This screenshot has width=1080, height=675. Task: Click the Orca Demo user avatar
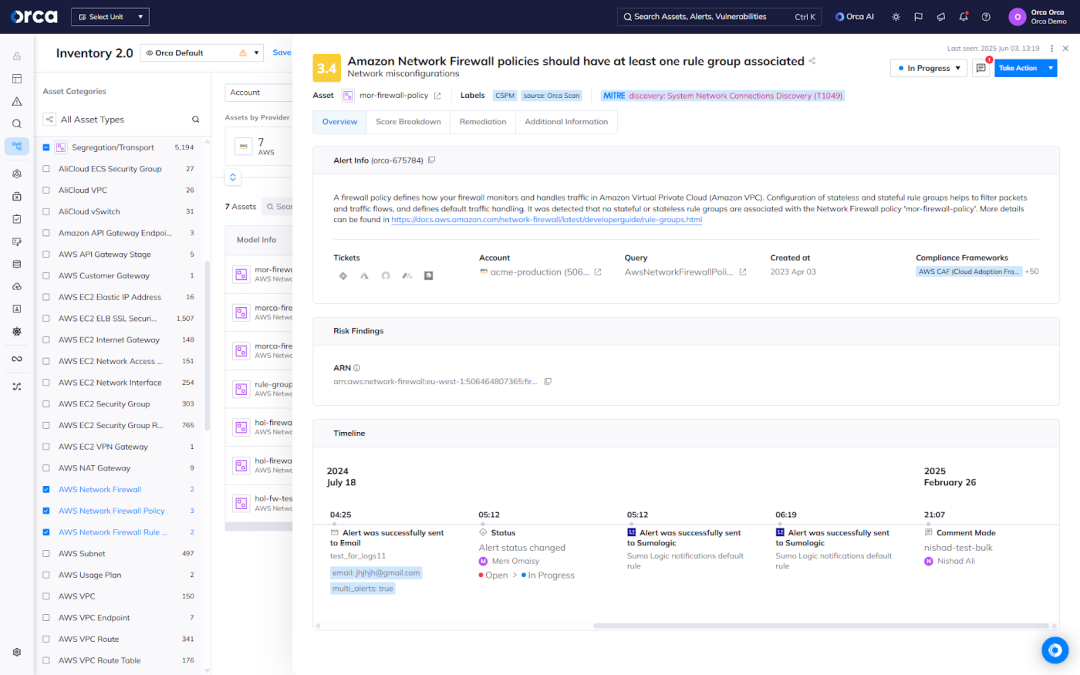(x=1017, y=17)
